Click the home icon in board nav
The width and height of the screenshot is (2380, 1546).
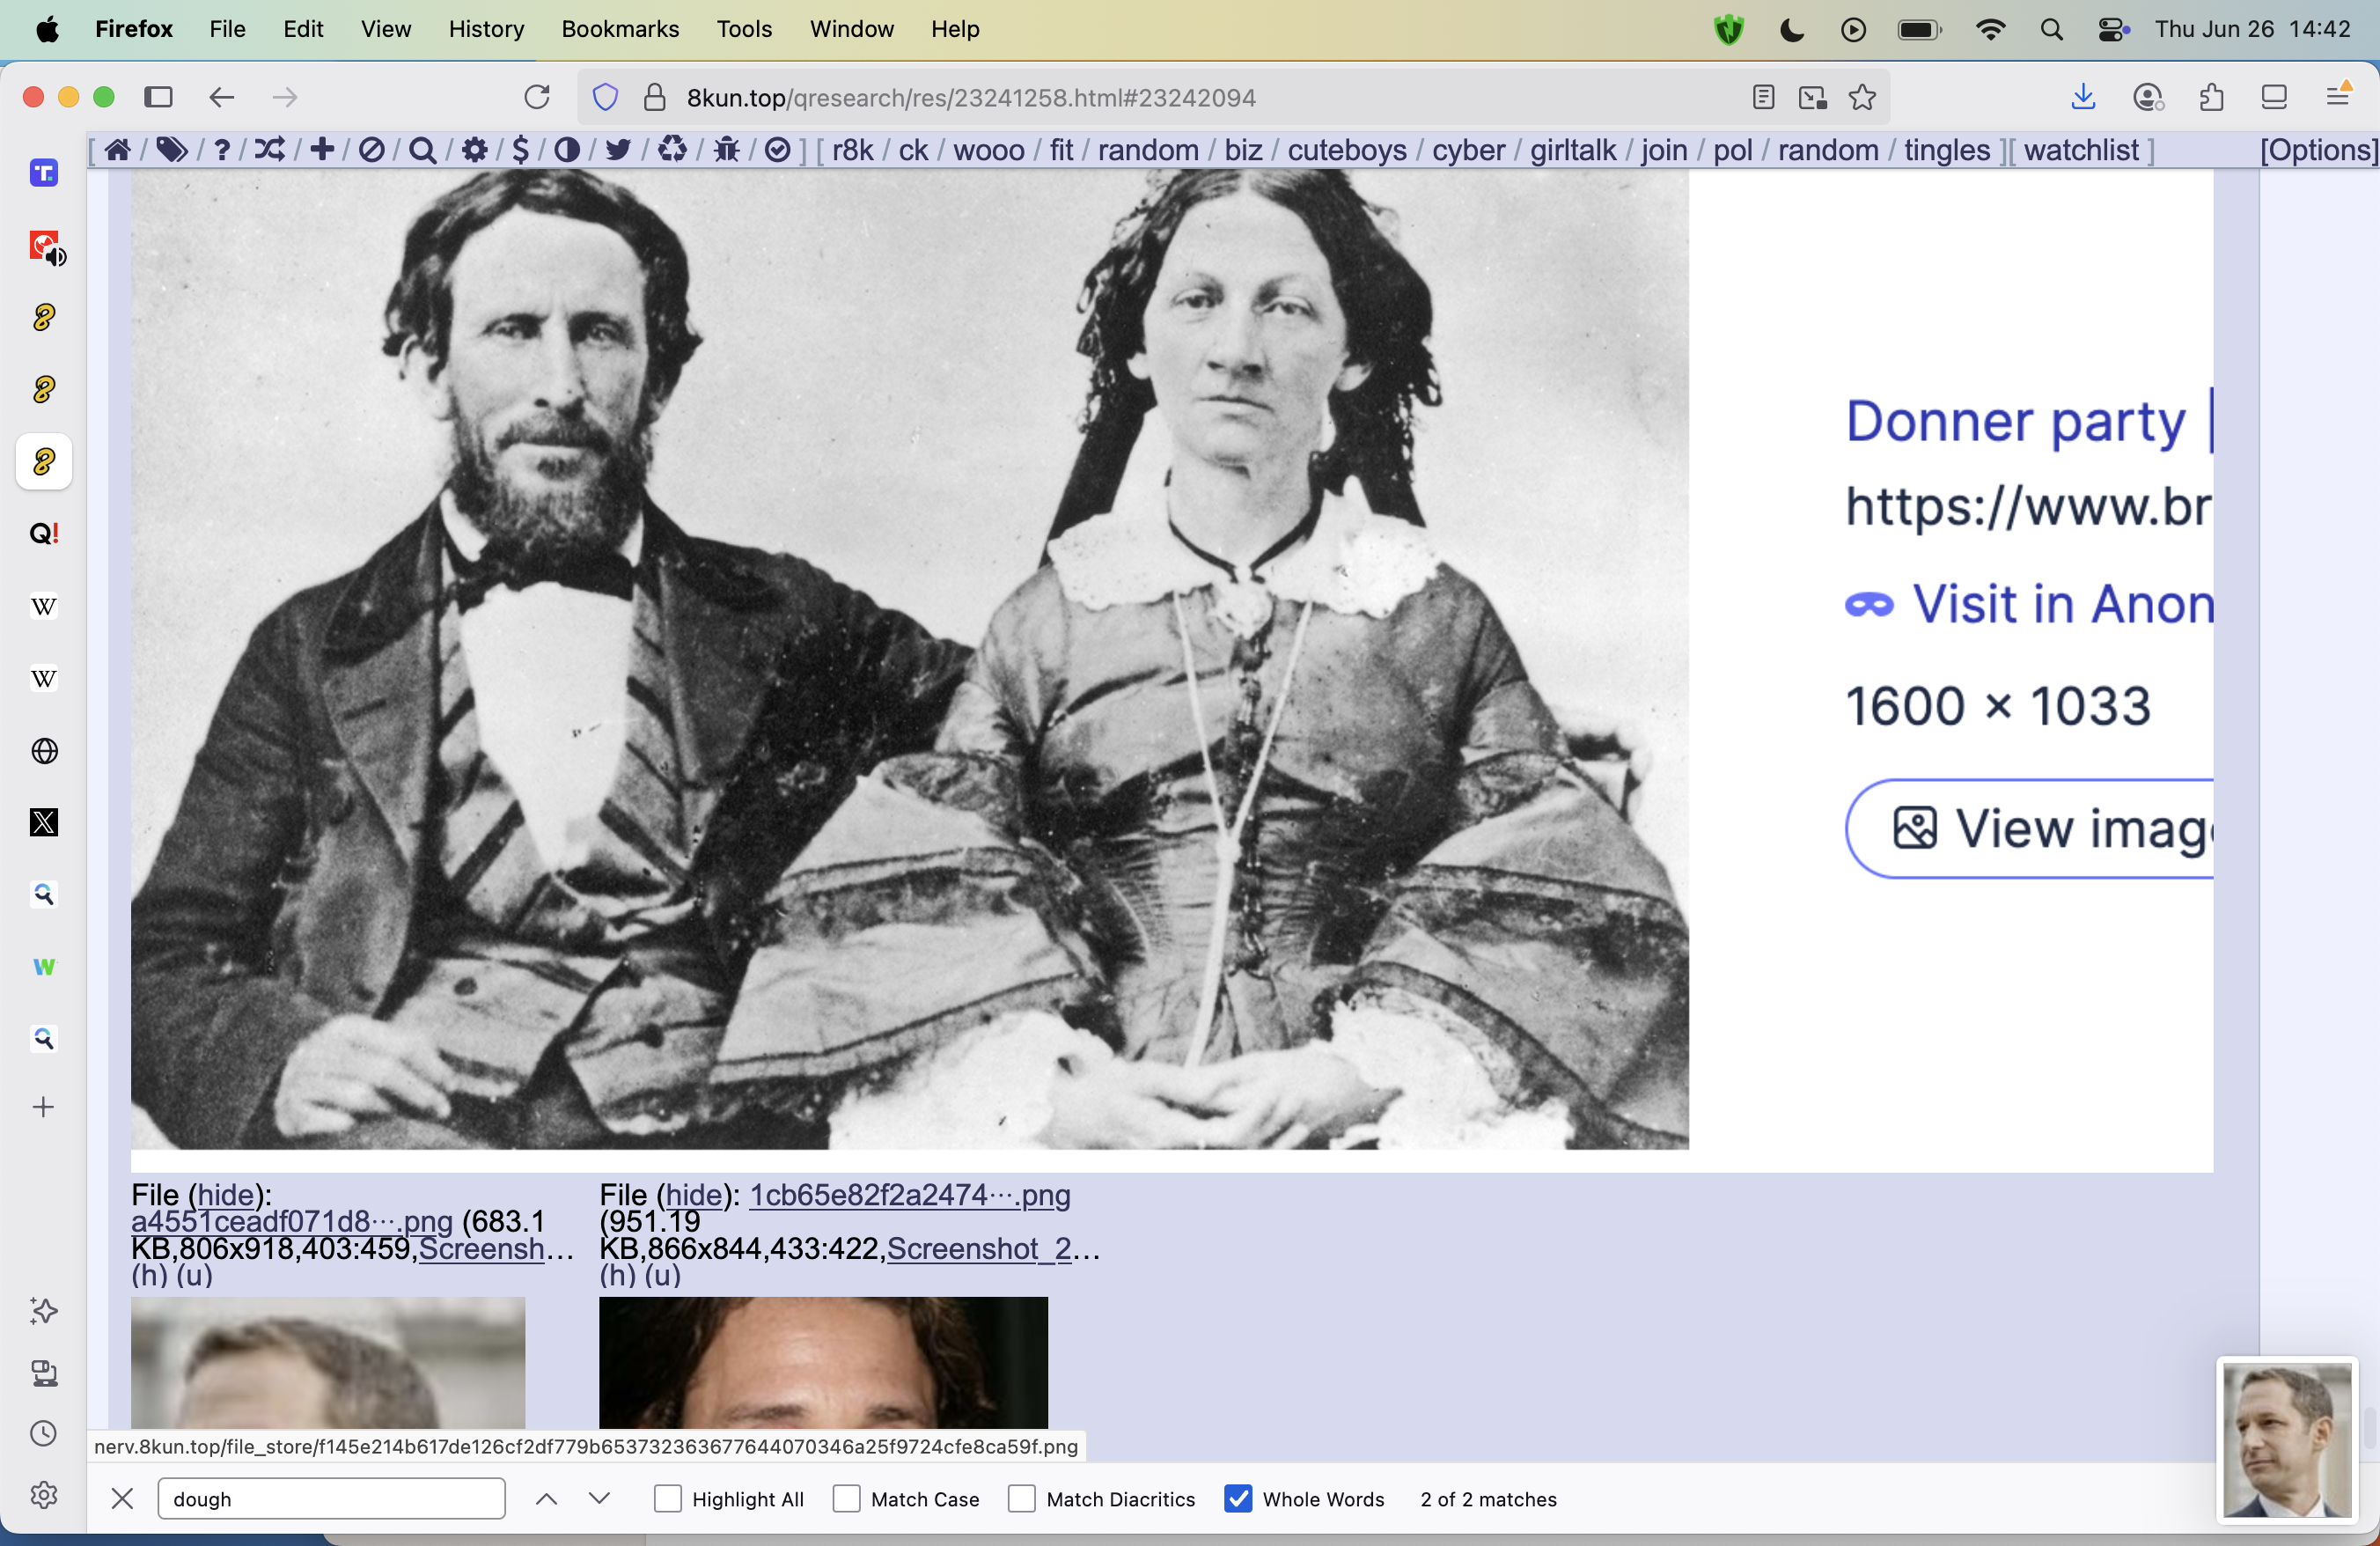point(118,150)
